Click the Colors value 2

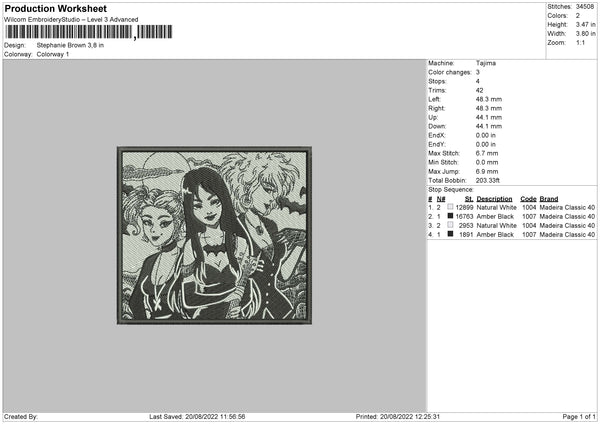(x=577, y=16)
